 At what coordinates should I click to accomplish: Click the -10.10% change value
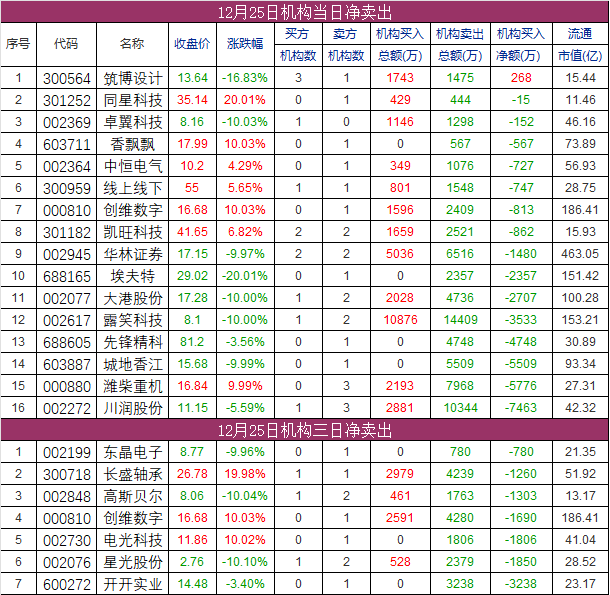[245, 562]
